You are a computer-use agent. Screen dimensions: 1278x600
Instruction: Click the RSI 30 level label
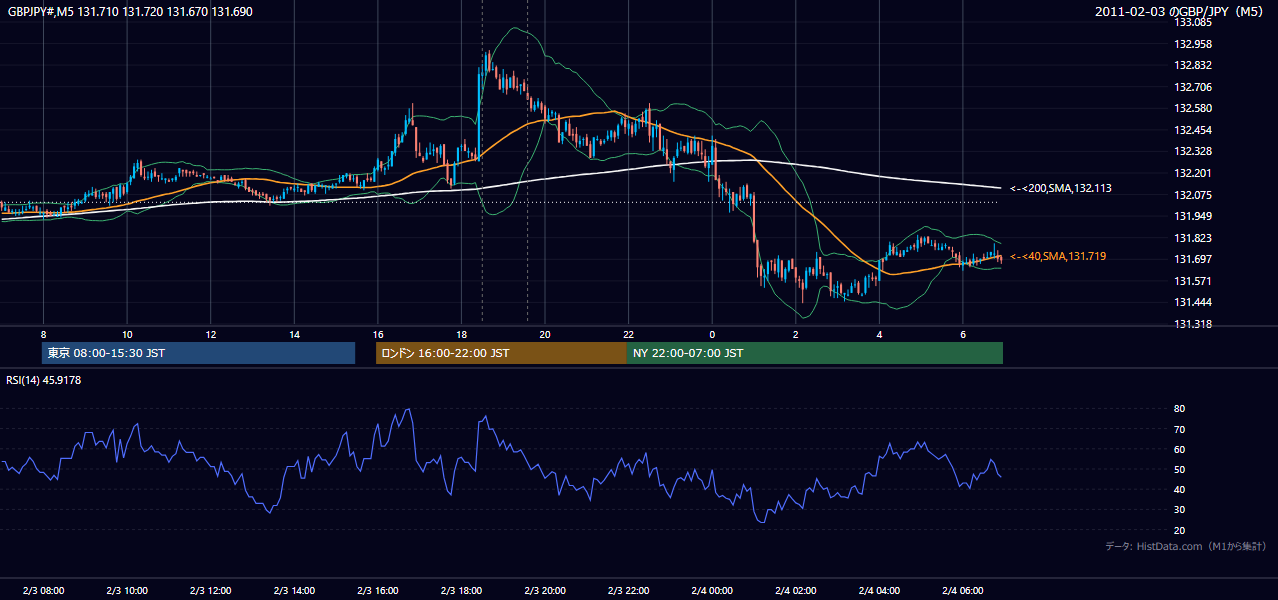pyautogui.click(x=1180, y=510)
